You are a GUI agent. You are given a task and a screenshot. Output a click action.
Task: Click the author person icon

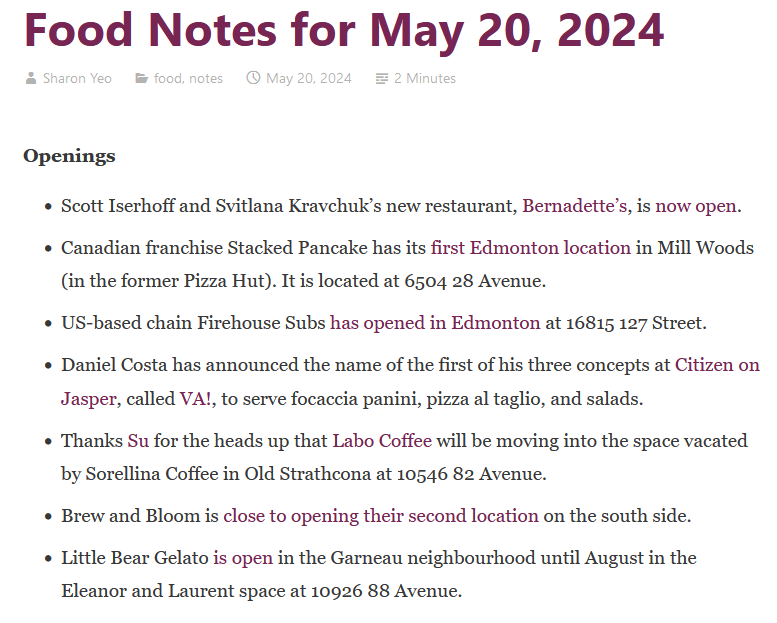pyautogui.click(x=31, y=78)
